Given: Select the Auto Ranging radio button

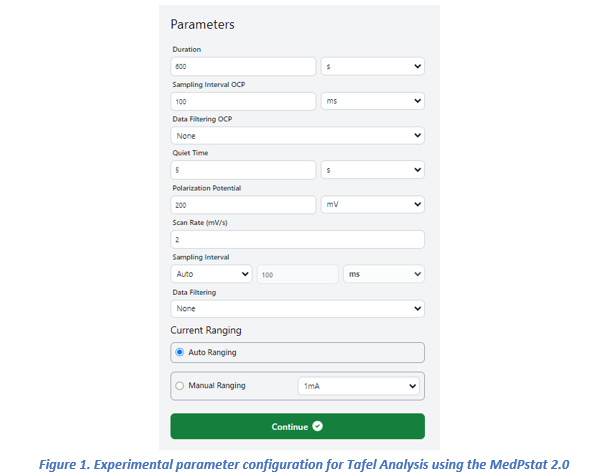Looking at the screenshot, I should [x=180, y=352].
